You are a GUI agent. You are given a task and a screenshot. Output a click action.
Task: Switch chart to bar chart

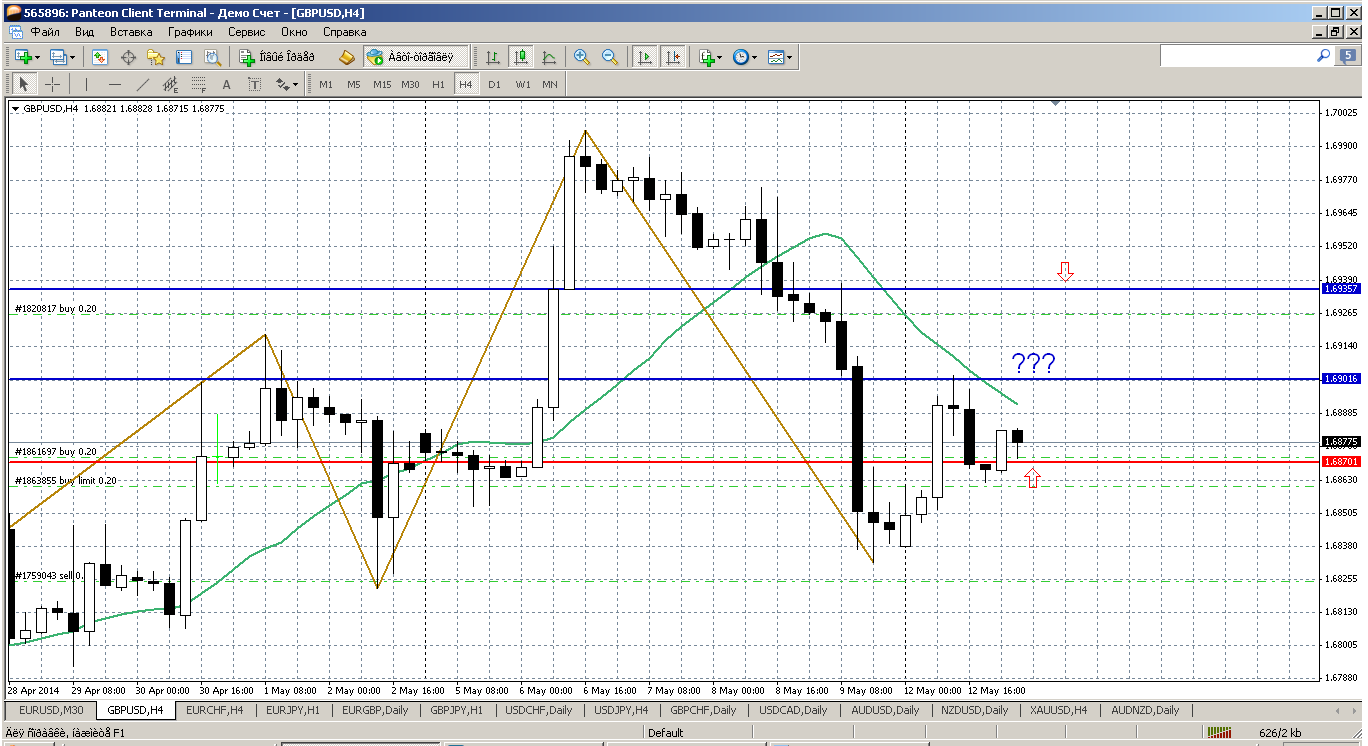[x=493, y=57]
